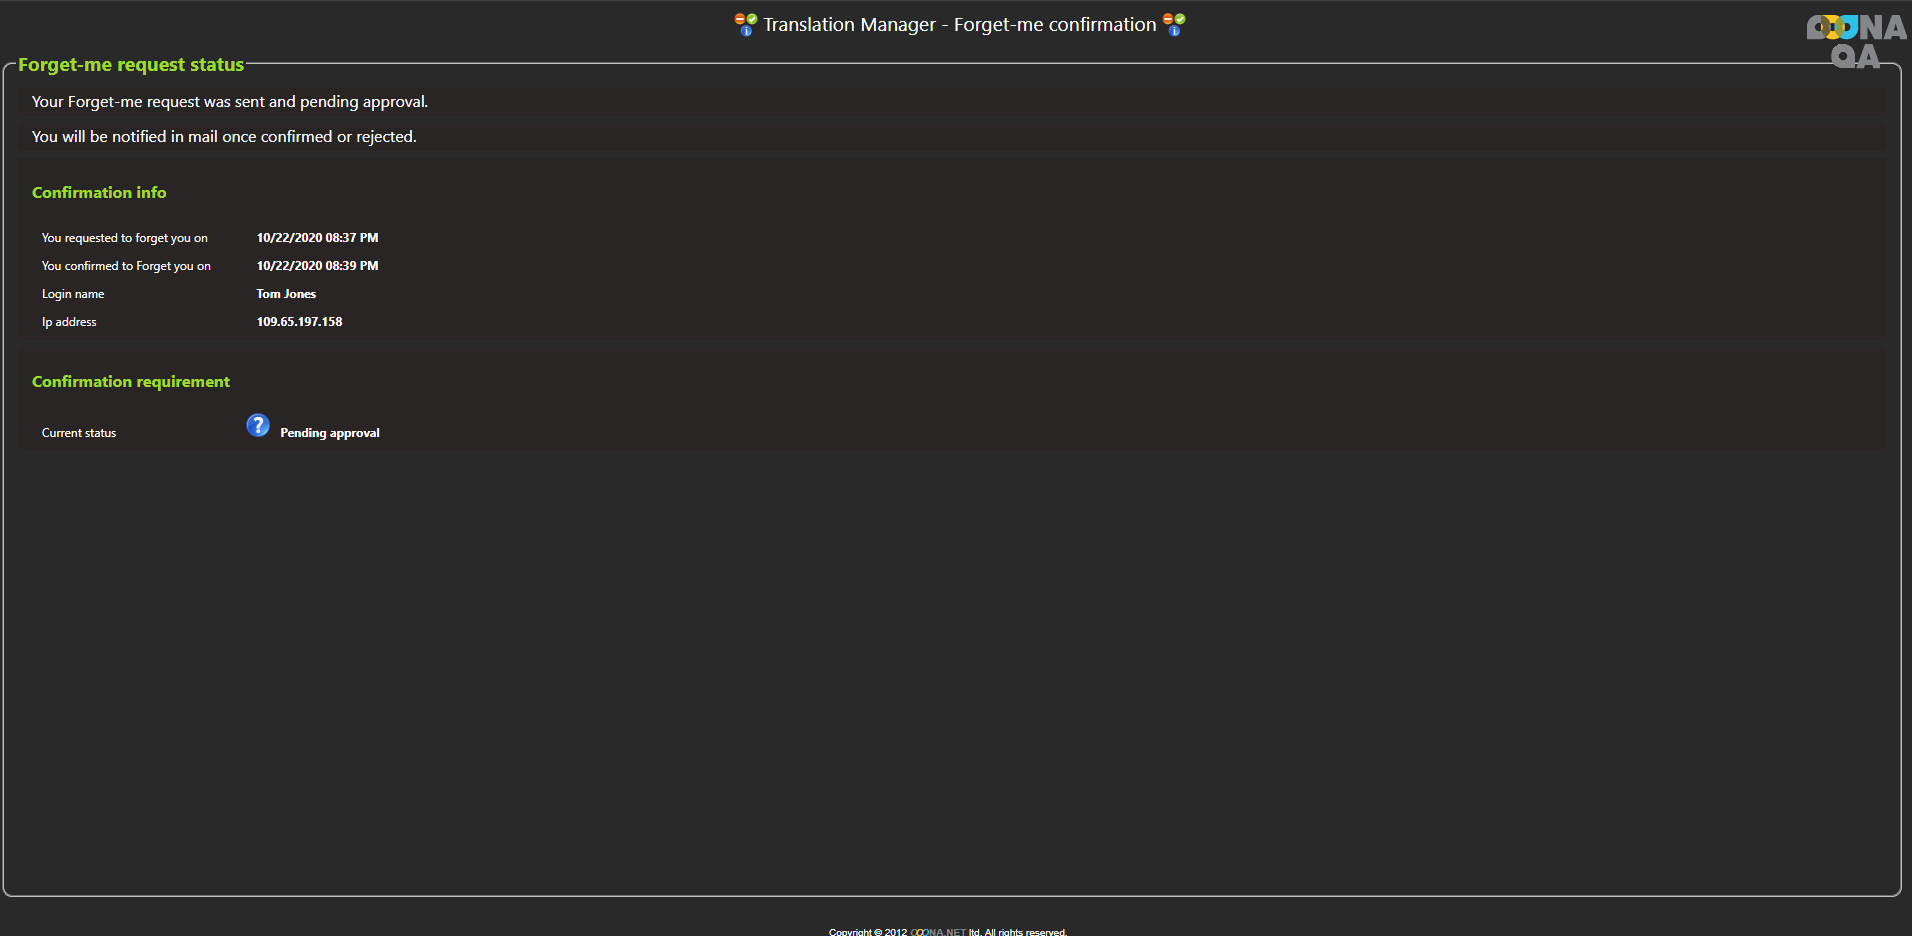This screenshot has width=1912, height=936.
Task: Click the 'You requested to forget you on' label
Action: 125,238
